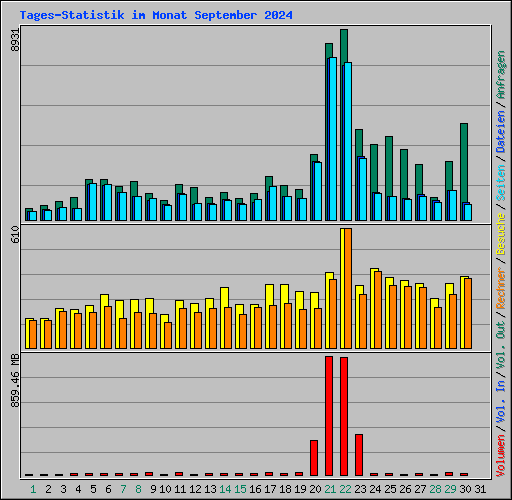Viewport: 512px width, 500px height.
Task: Select day 9 label on x-axis
Action: tap(153, 489)
